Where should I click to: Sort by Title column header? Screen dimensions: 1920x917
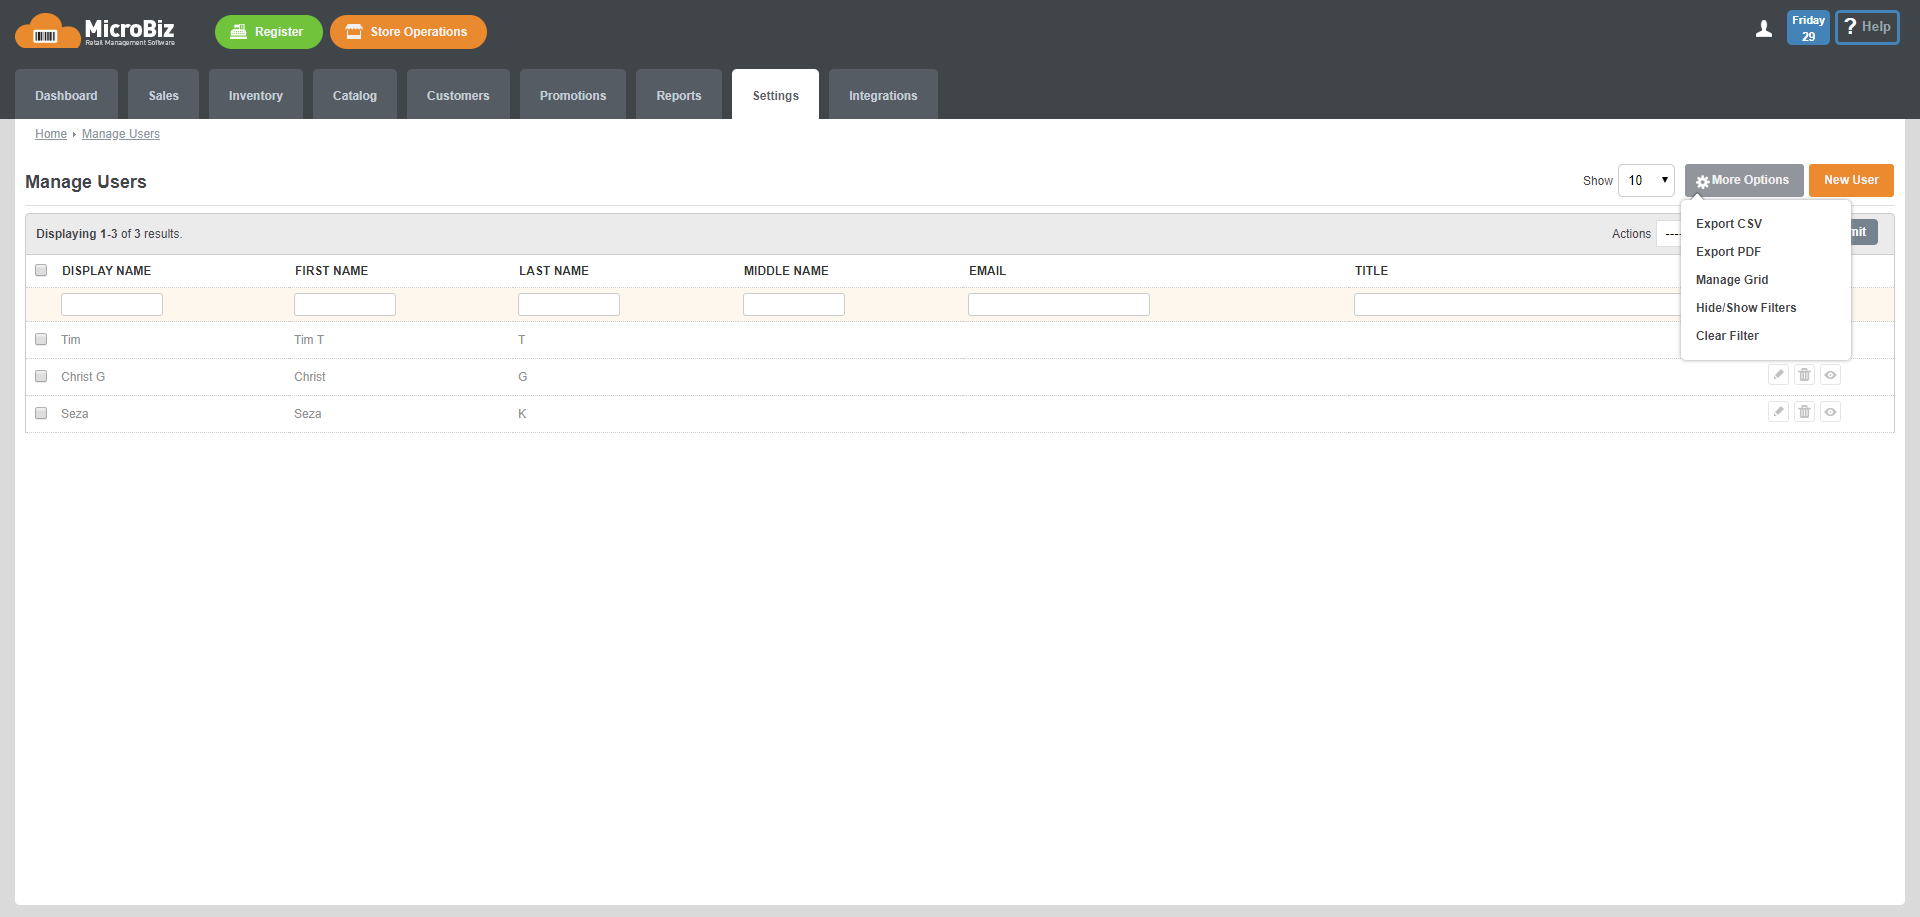click(x=1371, y=271)
